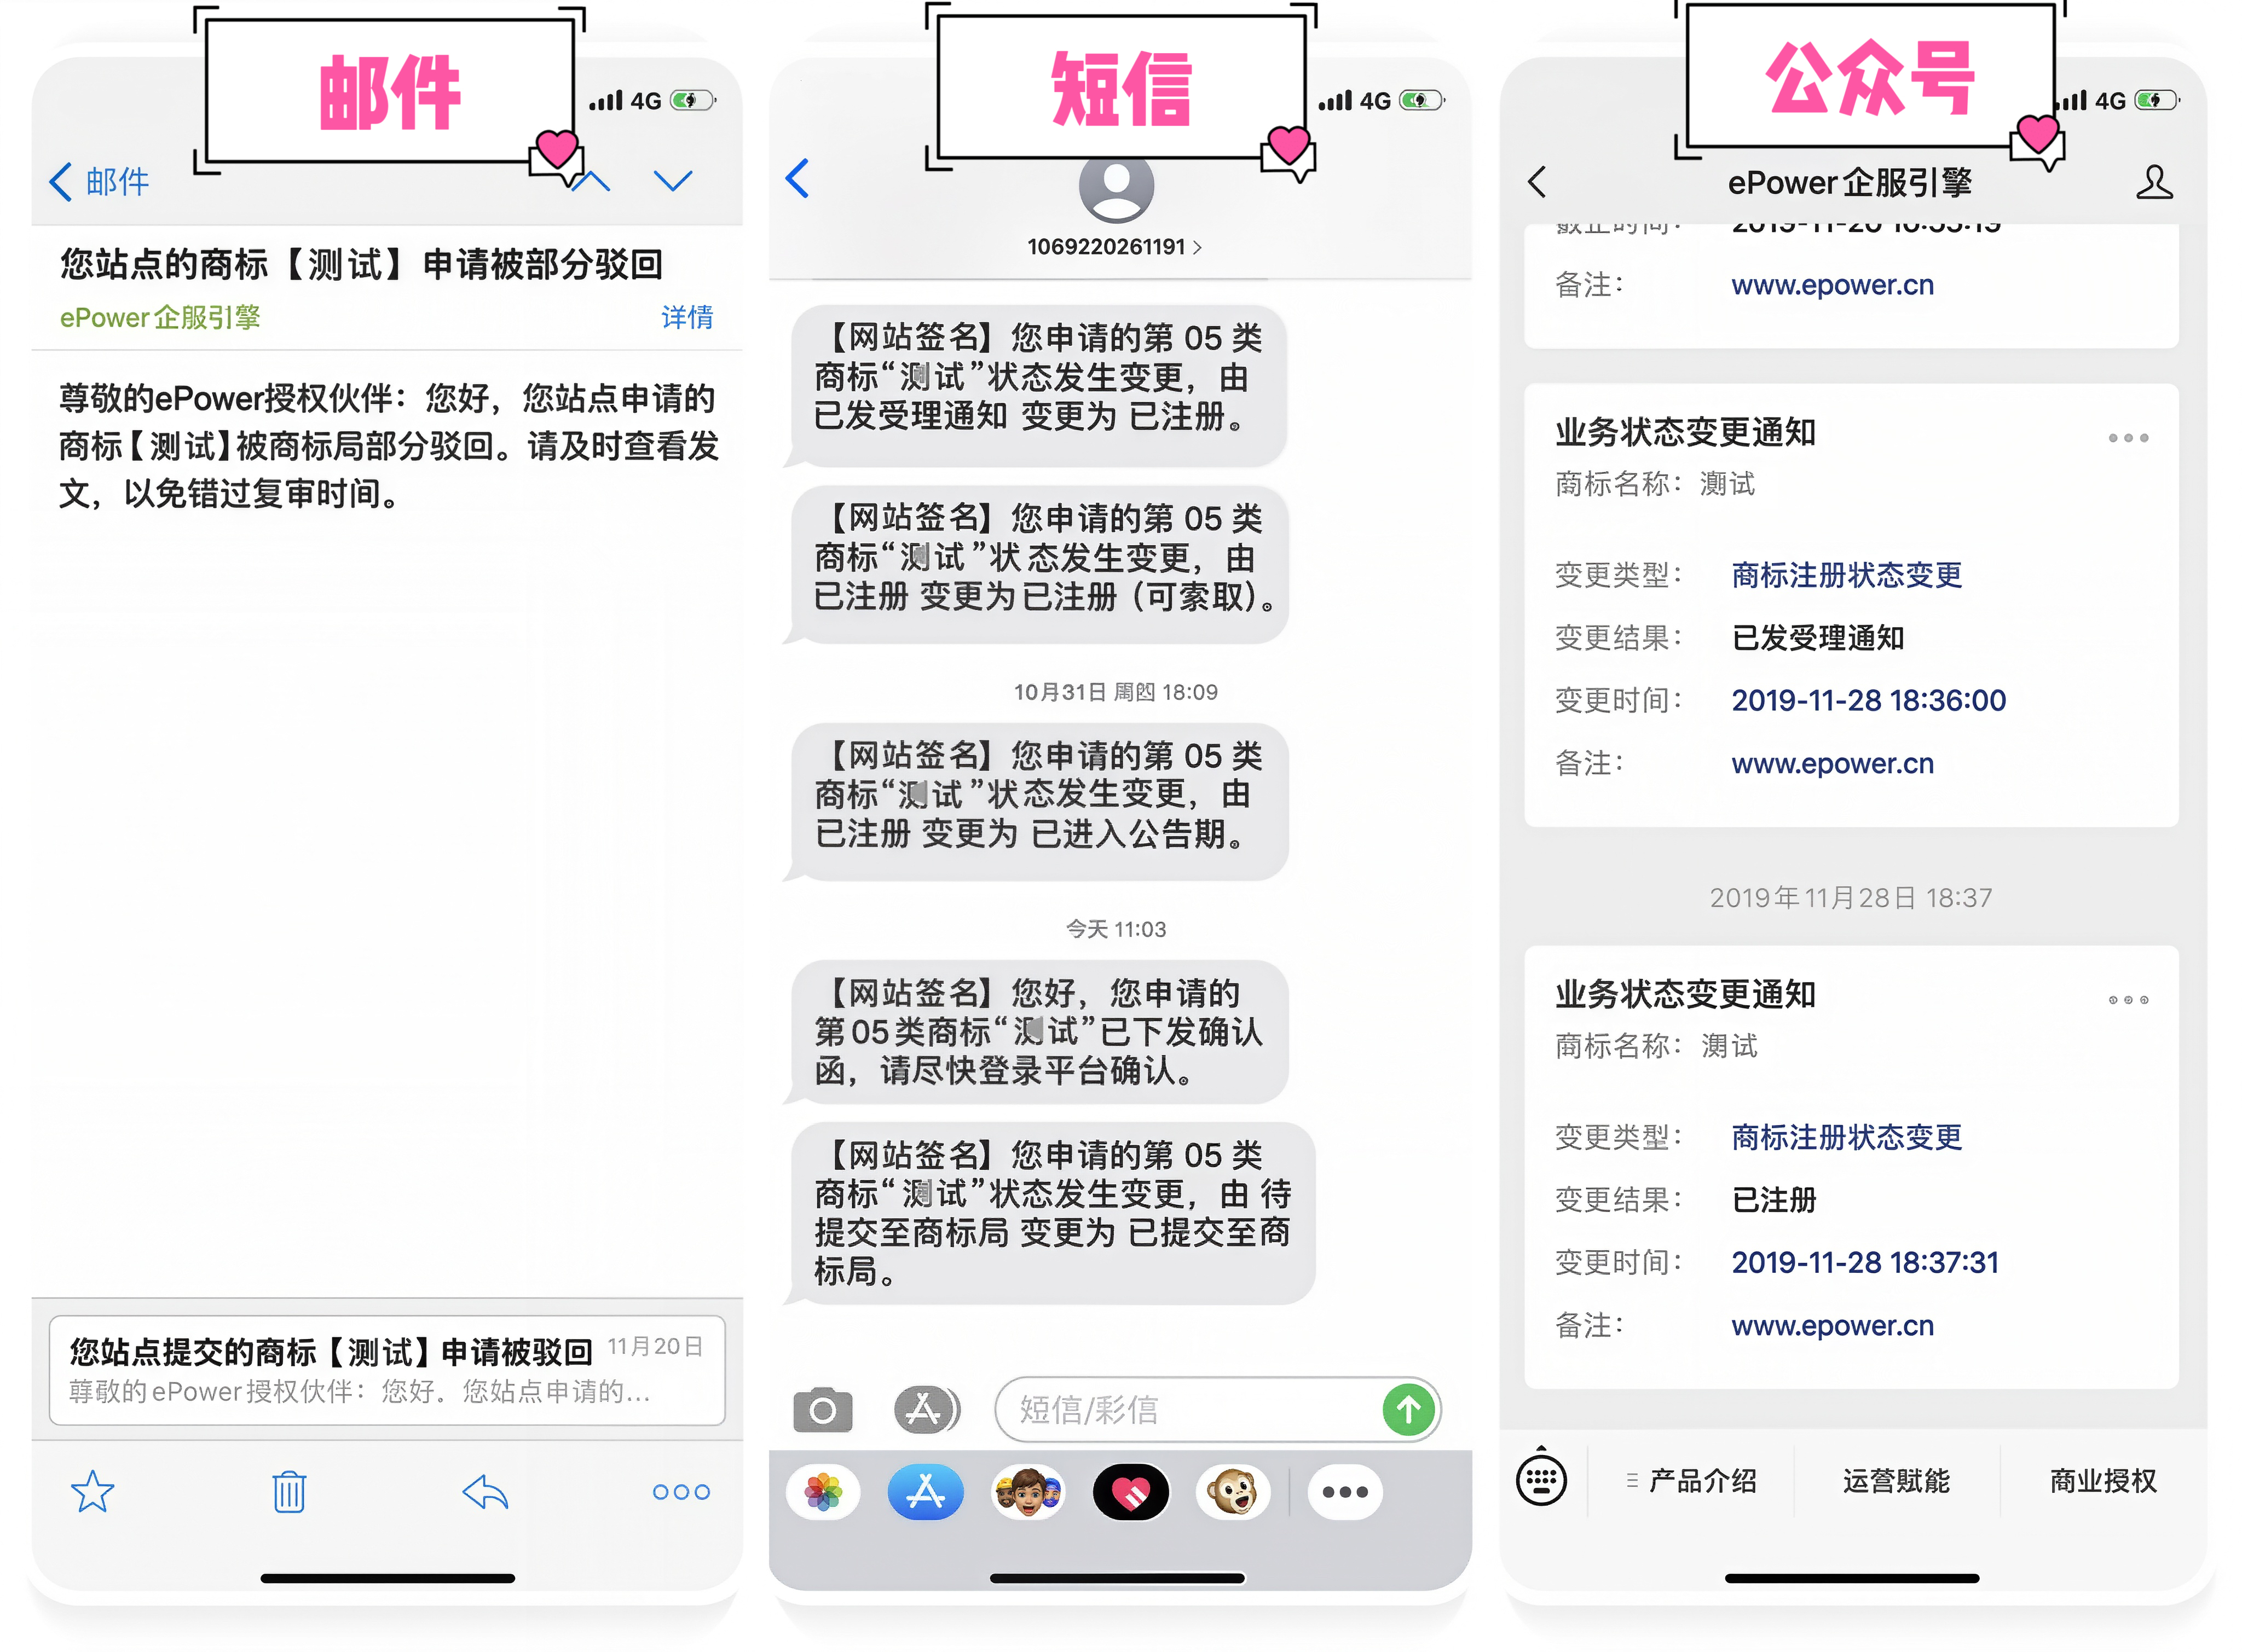Open the Photos app icon in the iMessage strip
The image size is (2242, 1652).
click(x=823, y=1492)
